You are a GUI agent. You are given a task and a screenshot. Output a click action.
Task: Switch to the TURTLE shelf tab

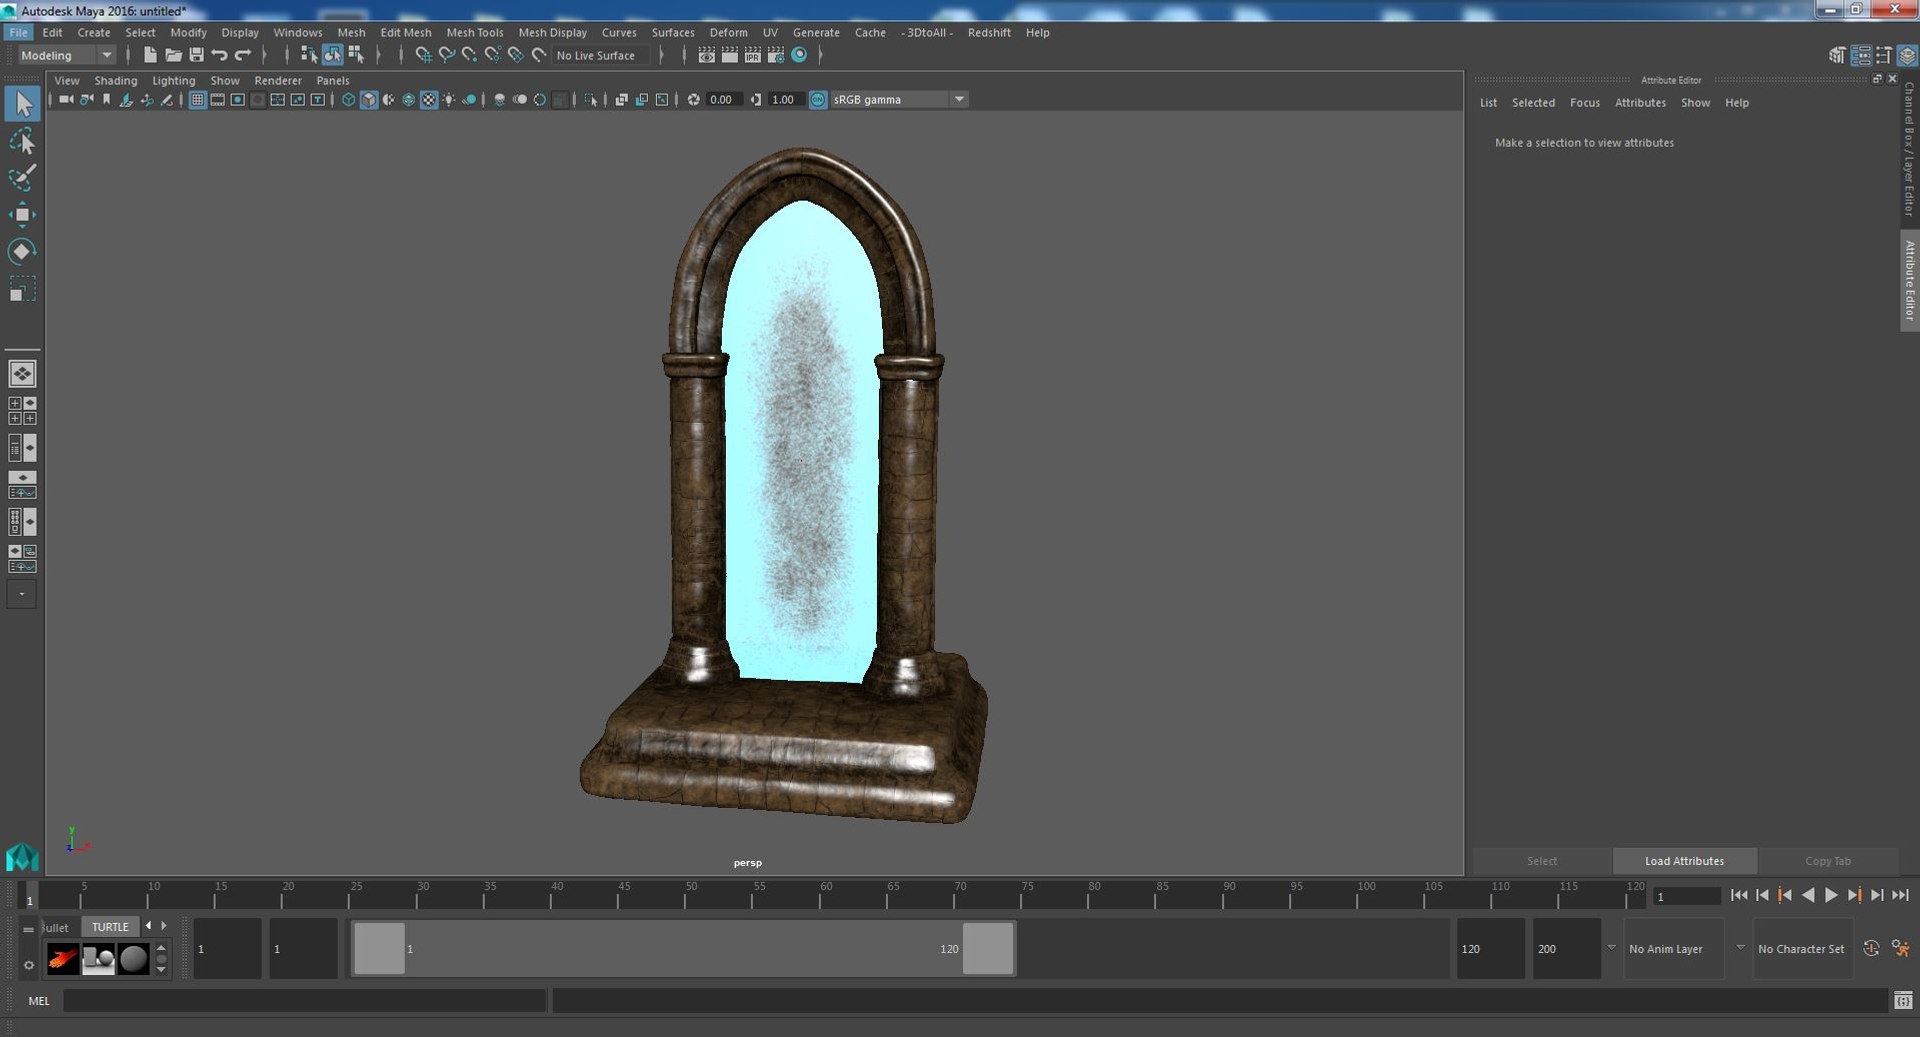110,927
